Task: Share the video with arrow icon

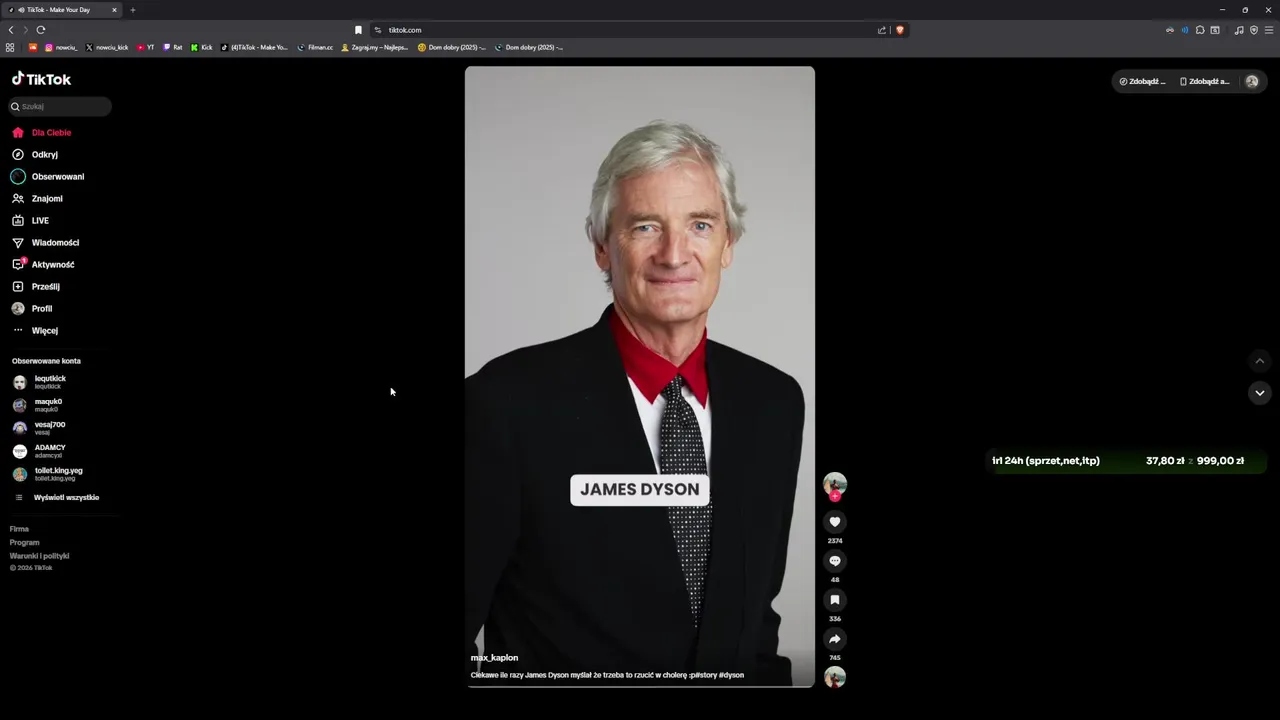Action: click(835, 639)
